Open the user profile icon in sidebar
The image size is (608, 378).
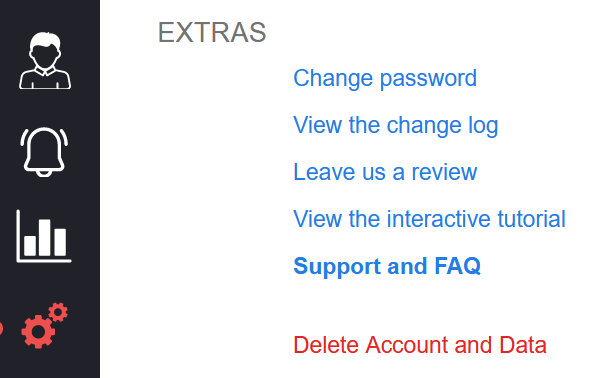point(45,61)
